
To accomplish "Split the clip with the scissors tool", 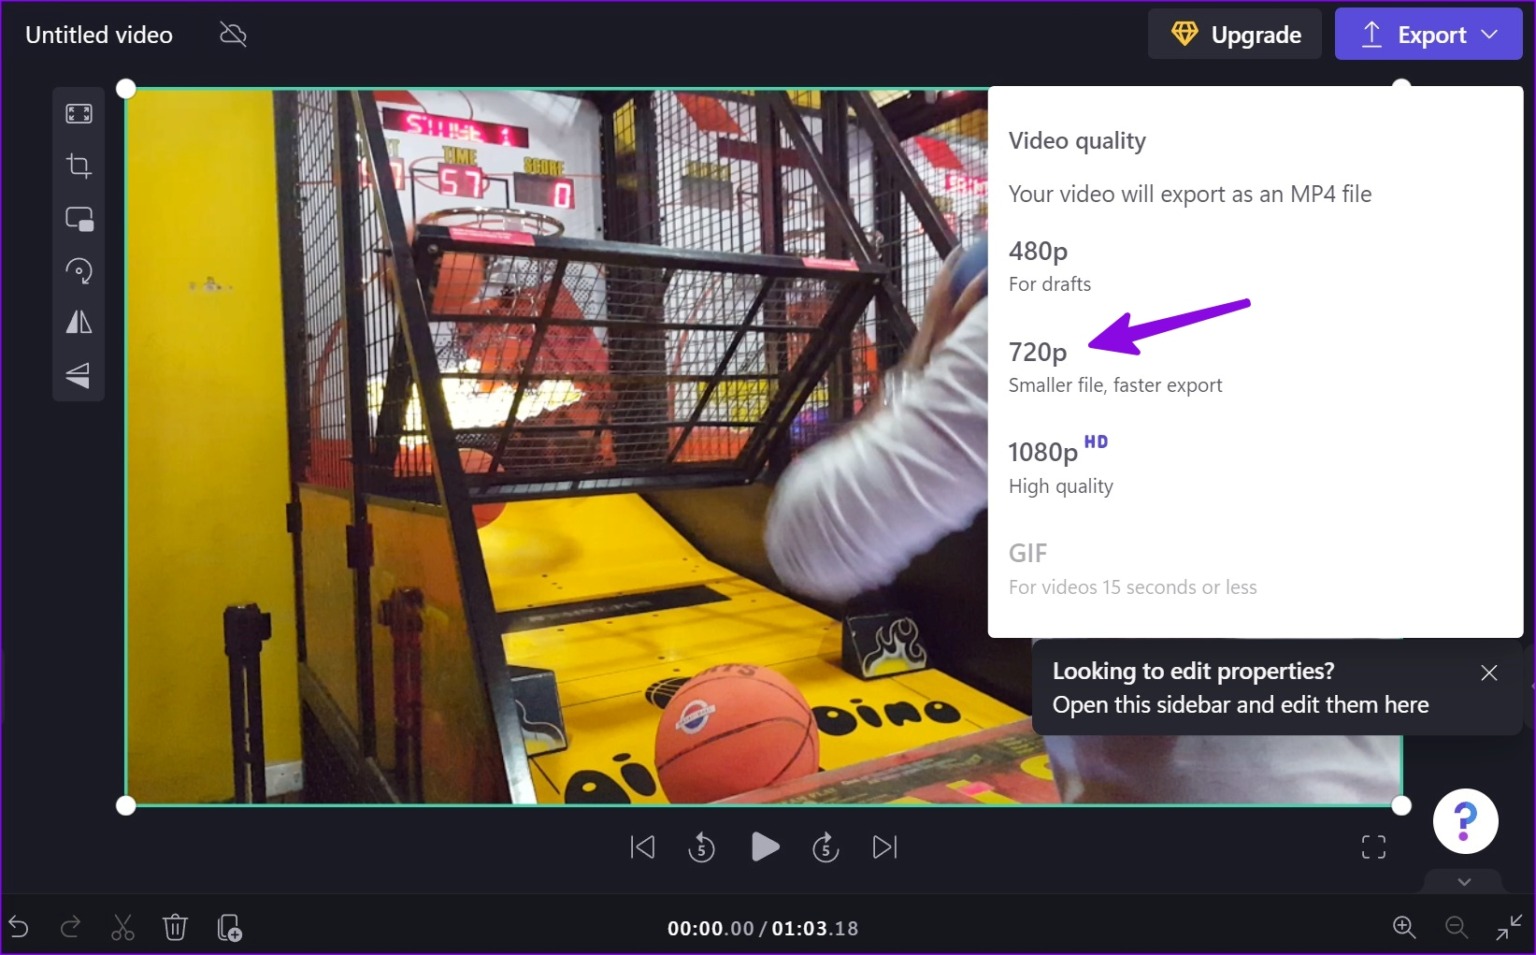I will pyautogui.click(x=122, y=927).
